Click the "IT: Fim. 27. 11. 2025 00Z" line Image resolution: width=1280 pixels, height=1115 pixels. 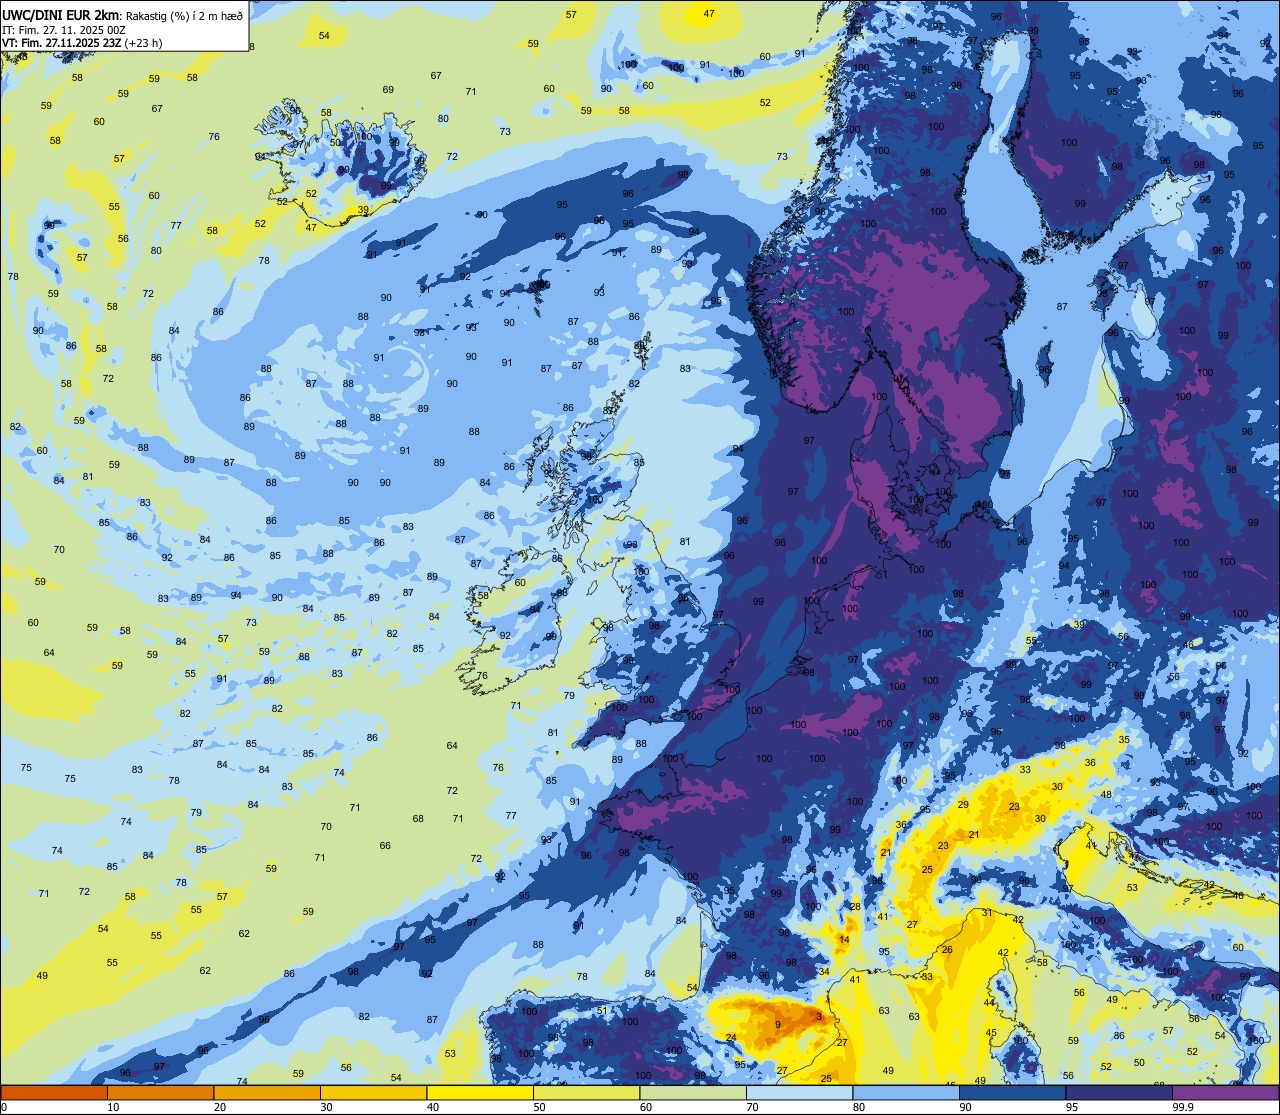(63, 30)
